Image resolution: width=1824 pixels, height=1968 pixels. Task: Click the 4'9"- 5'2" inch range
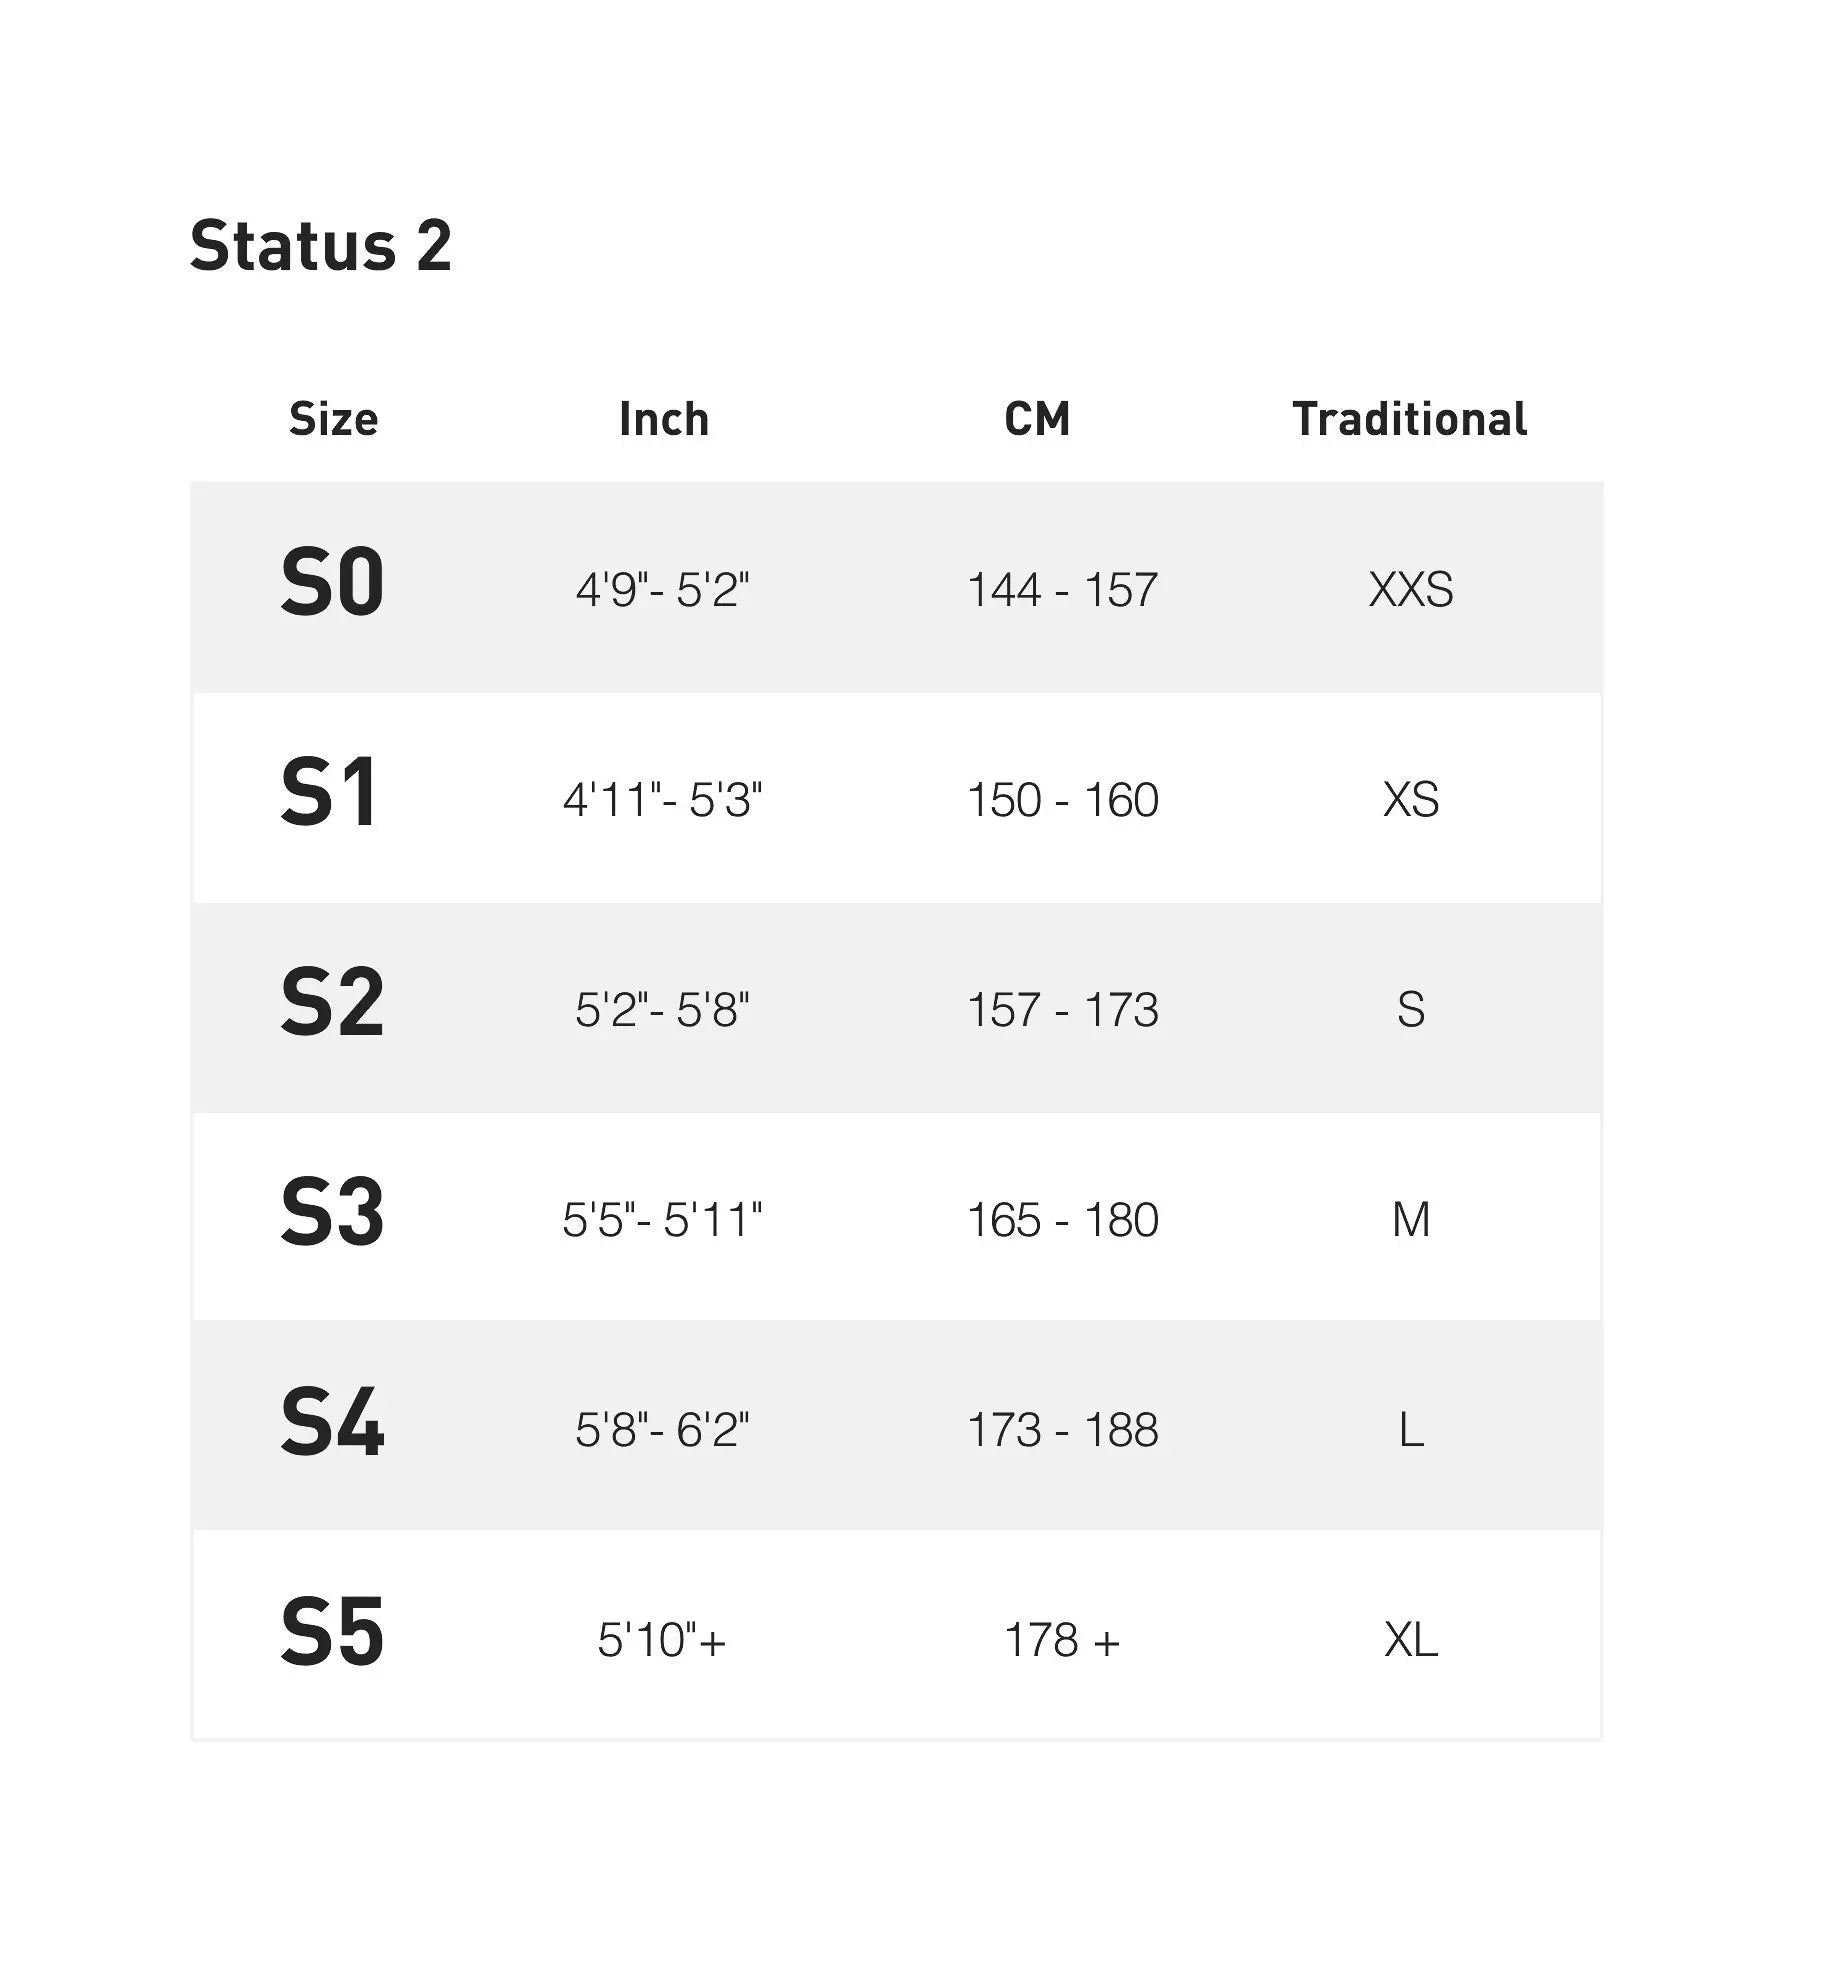[x=662, y=590]
